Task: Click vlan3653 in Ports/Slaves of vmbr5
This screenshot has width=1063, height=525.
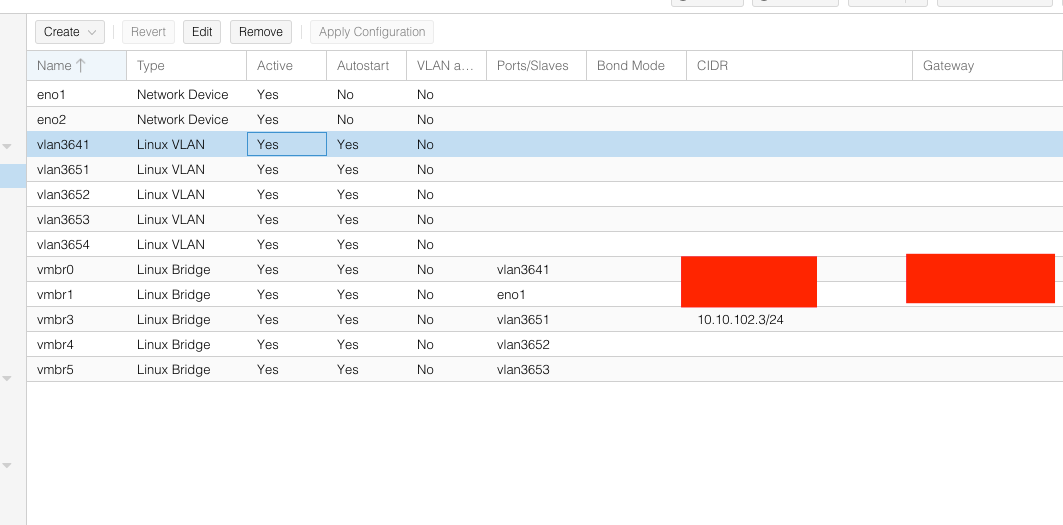Action: (523, 370)
